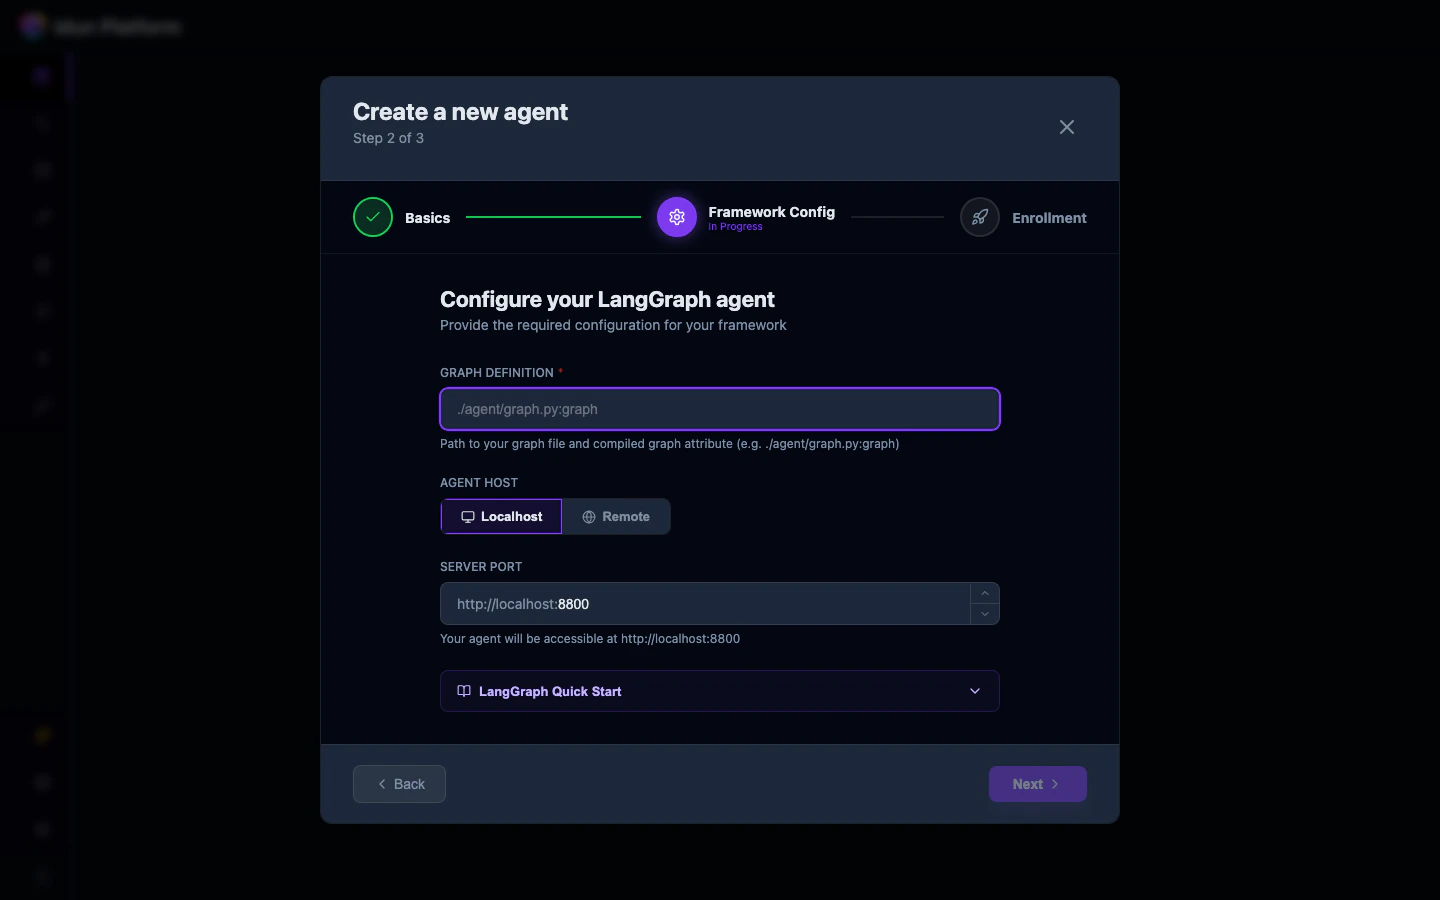Click the monitor icon inside Localhost option
The image size is (1440, 900).
pos(468,516)
